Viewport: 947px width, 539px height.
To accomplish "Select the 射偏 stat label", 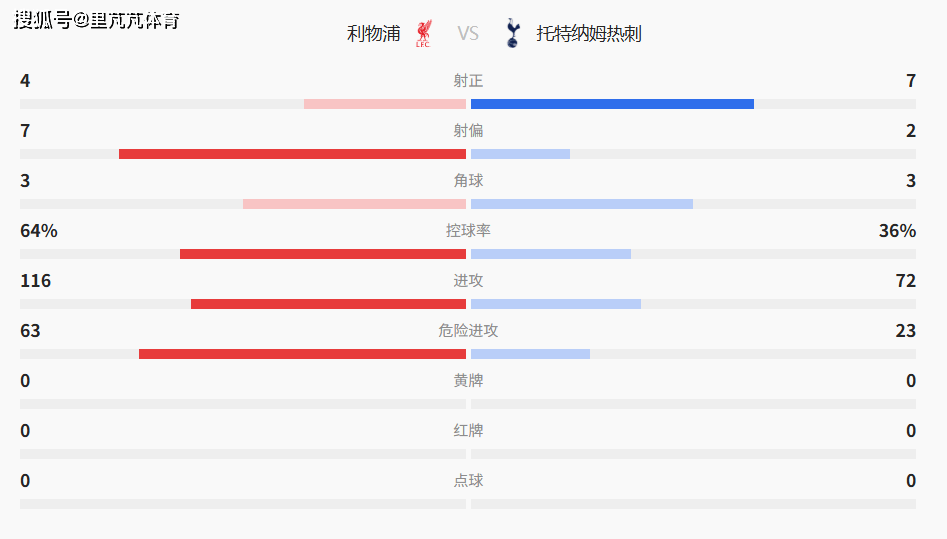I will pyautogui.click(x=468, y=131).
